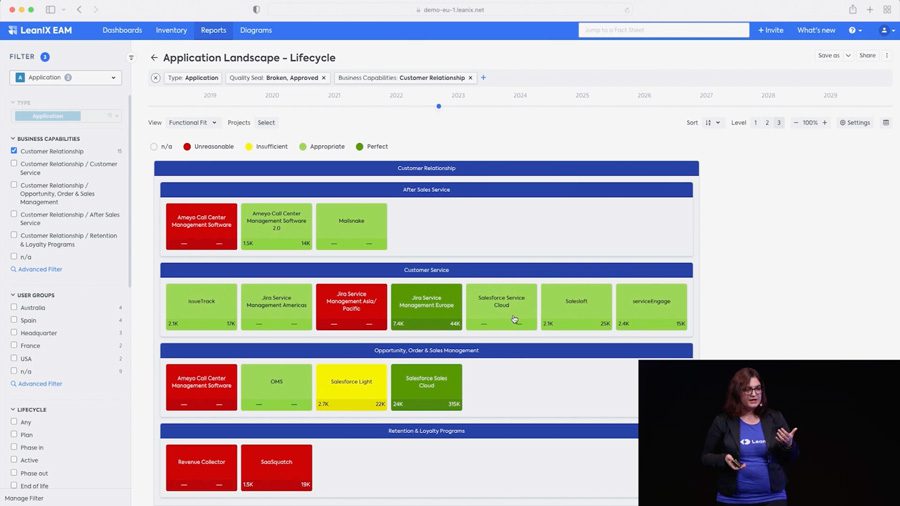This screenshot has height=506, width=900.
Task: Open the Sort order dropdown
Action: [x=712, y=123]
